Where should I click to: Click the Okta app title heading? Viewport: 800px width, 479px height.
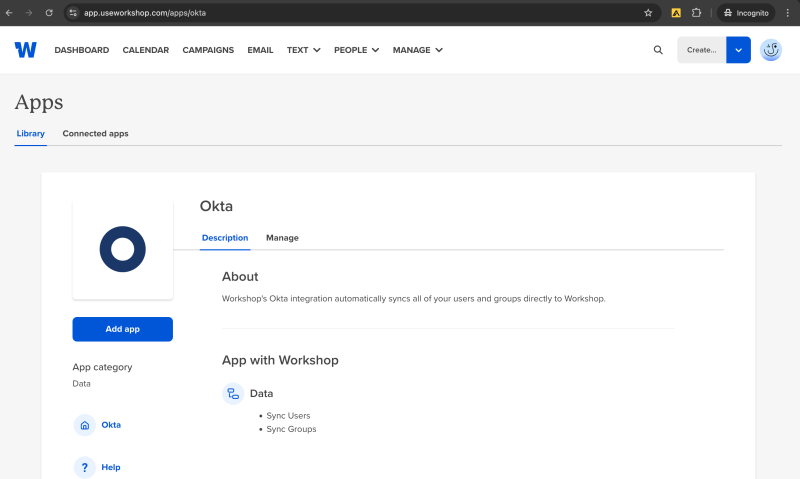216,206
